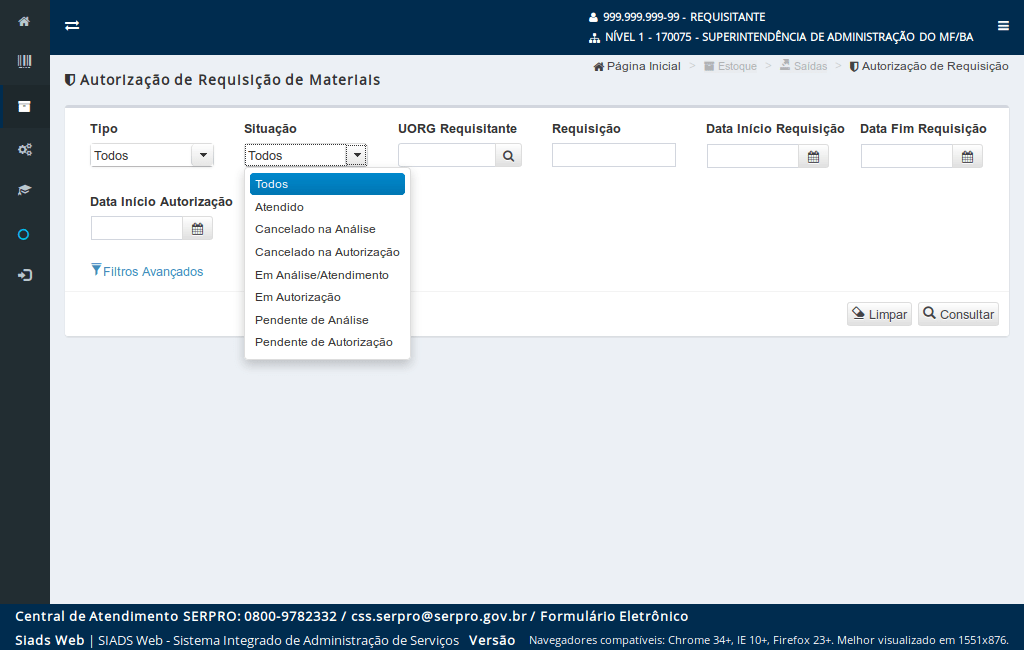Viewport: 1024px width, 650px height.
Task: Select 'Atendido' option
Action: (327, 207)
